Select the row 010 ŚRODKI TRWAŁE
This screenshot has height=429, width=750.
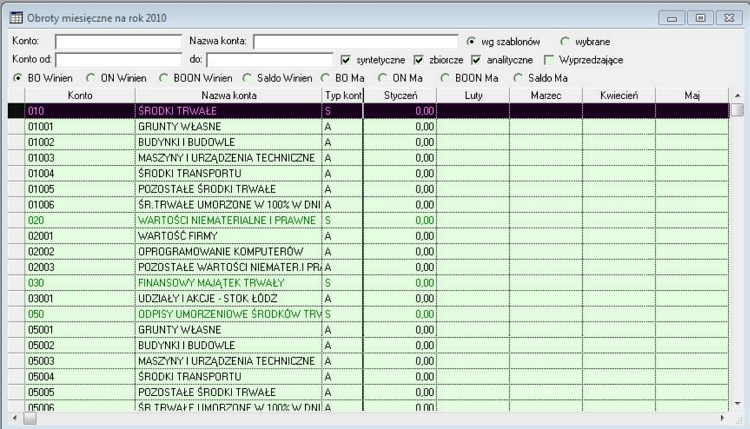[x=368, y=111]
